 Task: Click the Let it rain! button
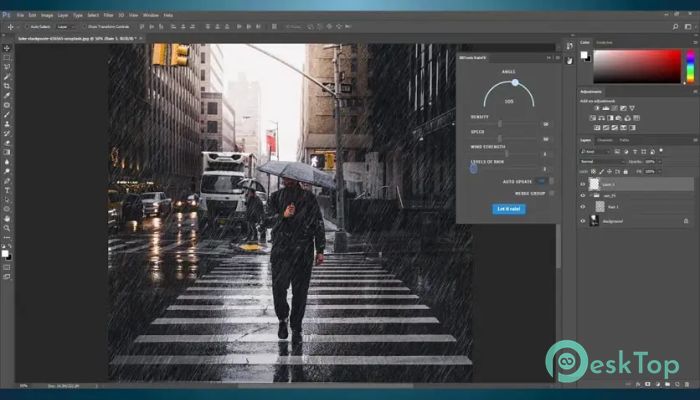(508, 209)
